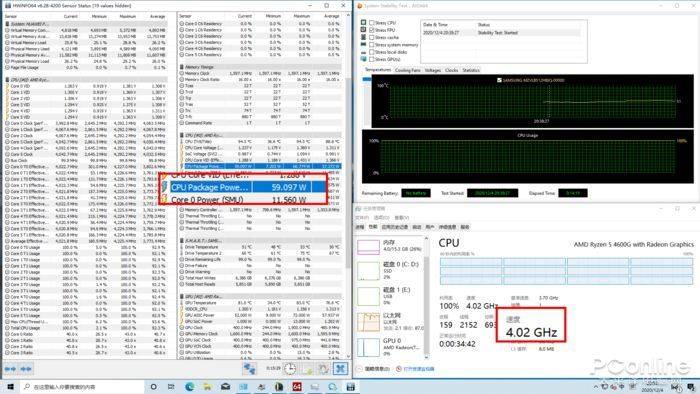The image size is (700, 394).
Task: Click the Task Manager sidebar scrollbar down arrow
Action: (426, 357)
